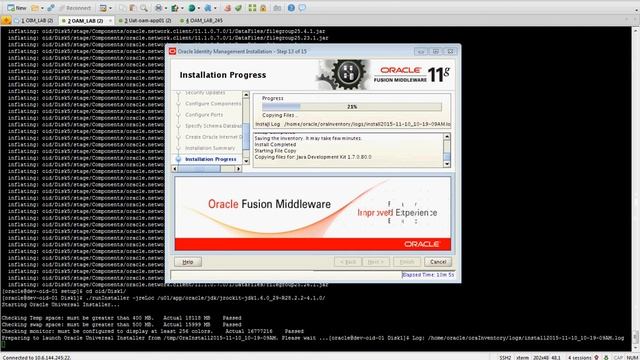The width and height of the screenshot is (640, 360).
Task: Expand the arrow beside font icon
Action: pyautogui.click(x=215, y=8)
